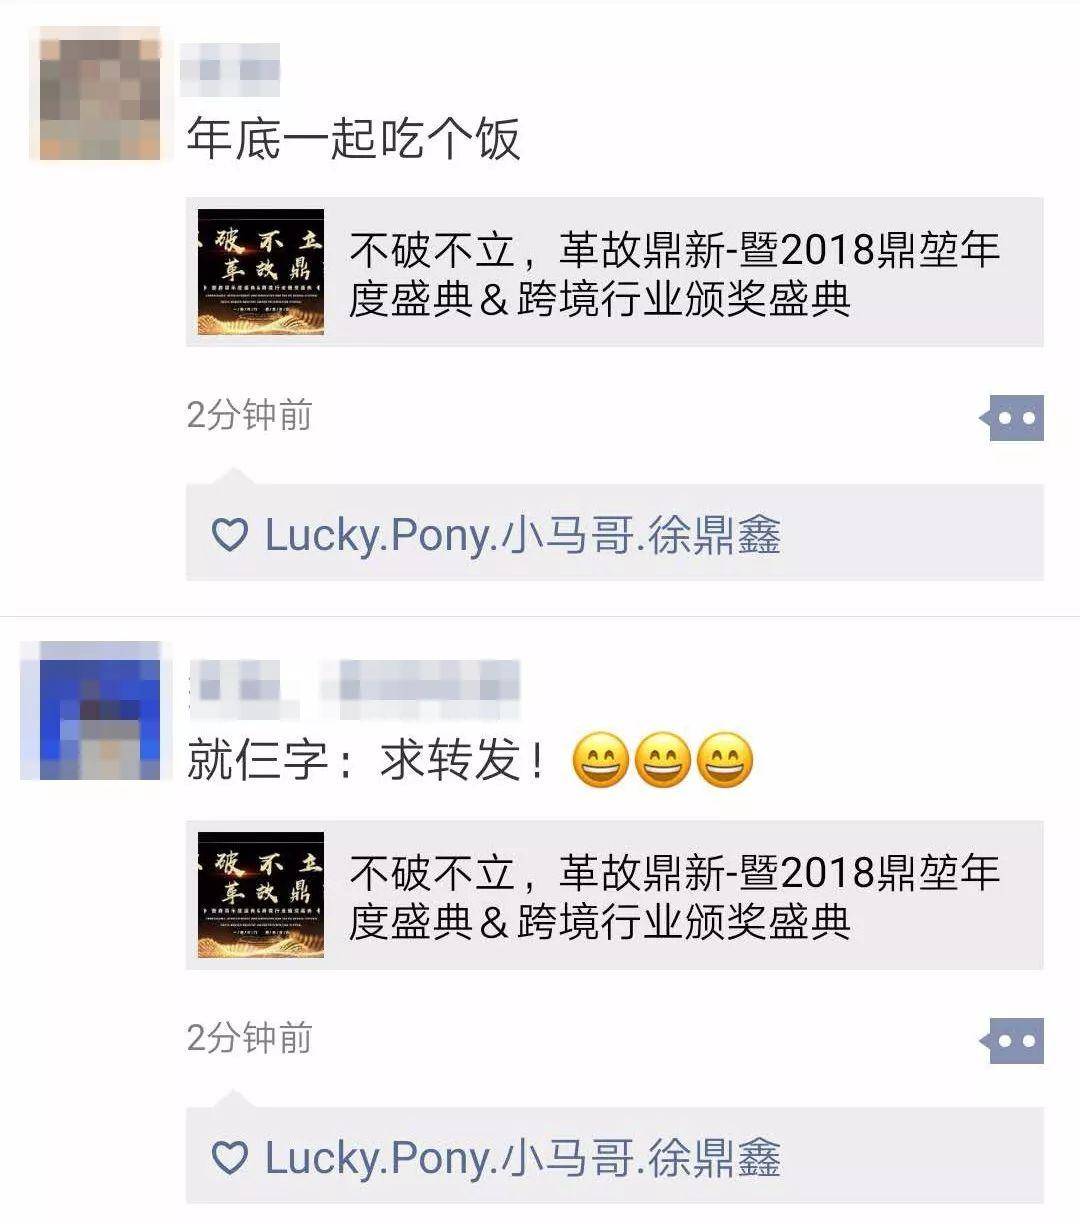Open Lucky.Pony liker profile under 求转发 post
The height and width of the screenshot is (1224, 1080).
click(x=522, y=1159)
